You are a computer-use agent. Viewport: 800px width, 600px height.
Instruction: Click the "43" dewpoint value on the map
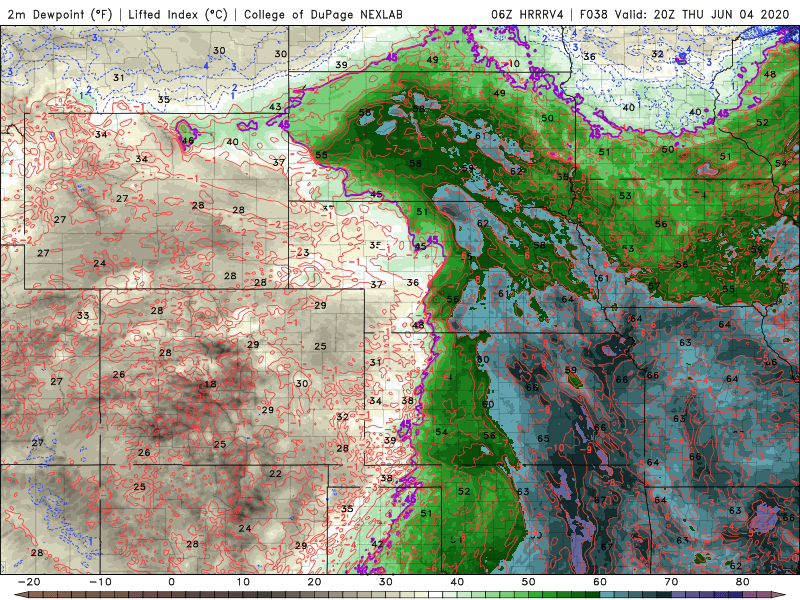click(x=275, y=107)
